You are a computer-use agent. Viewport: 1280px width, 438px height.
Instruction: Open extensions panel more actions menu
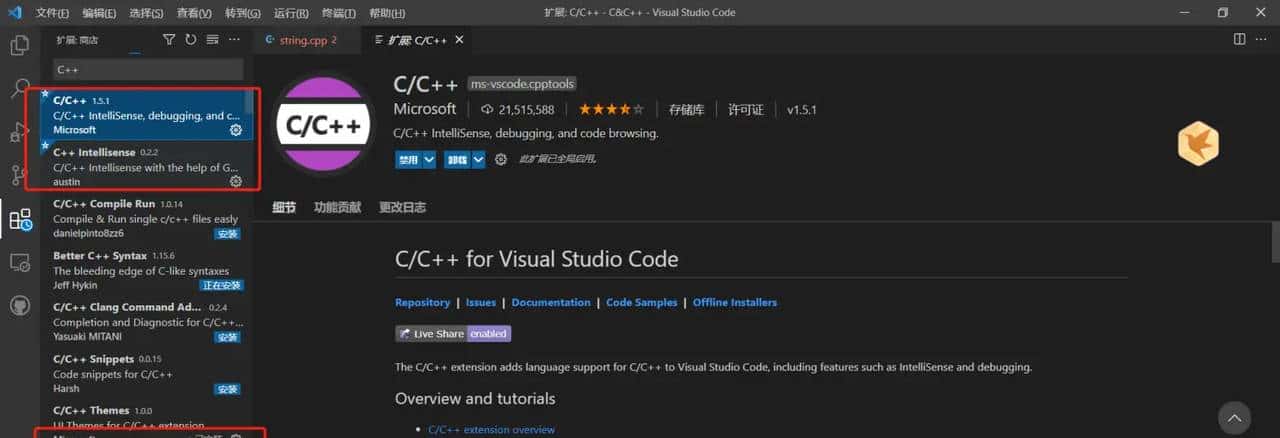[x=235, y=40]
